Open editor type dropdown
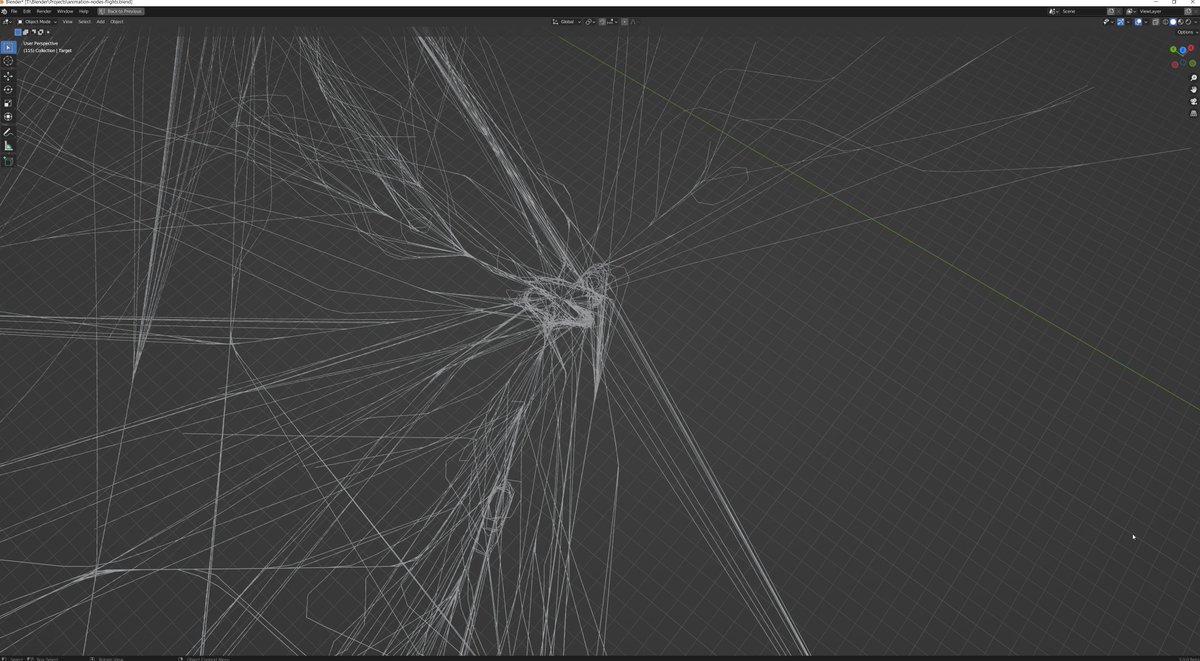This screenshot has width=1200, height=661. [x=7, y=22]
